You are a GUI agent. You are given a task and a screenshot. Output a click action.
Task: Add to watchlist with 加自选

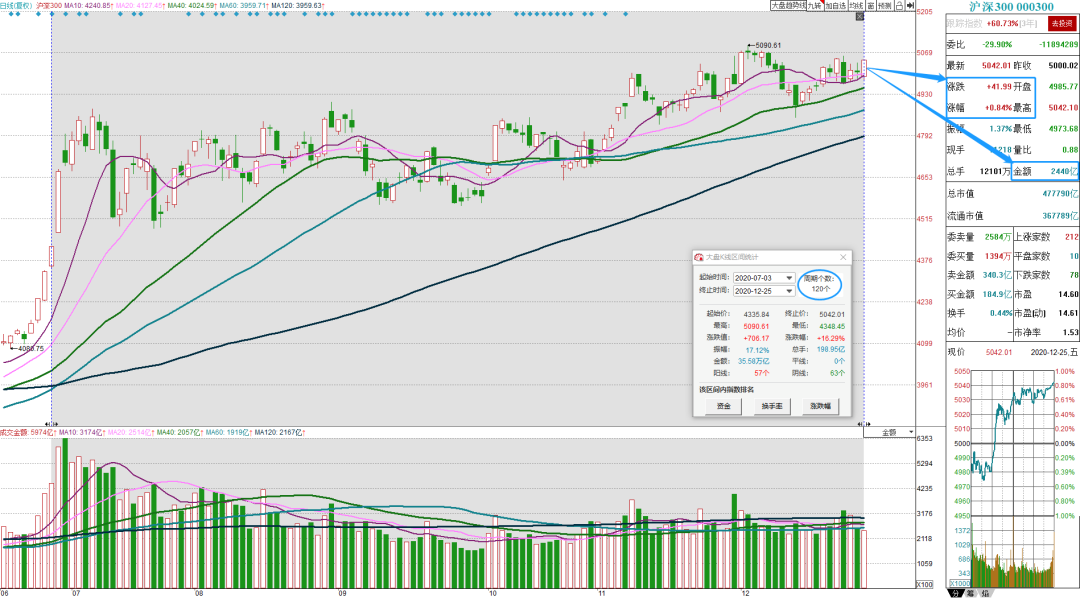coord(836,6)
